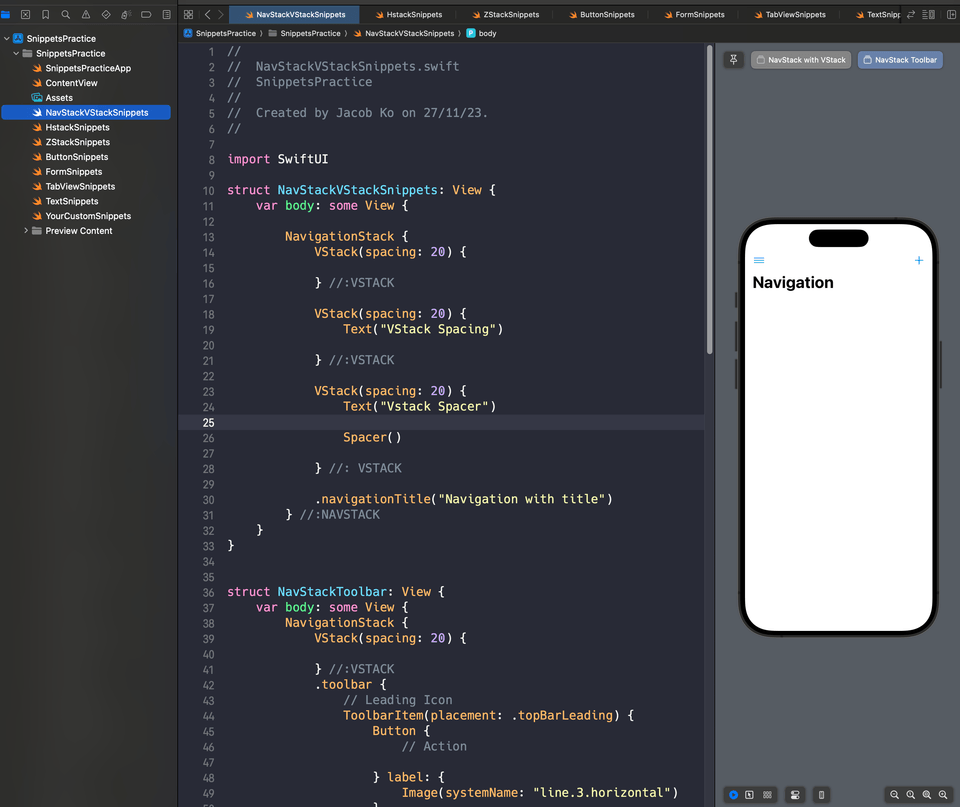Screen dimensions: 960x807
Task: Enable Live preview mode
Action: (x=733, y=795)
